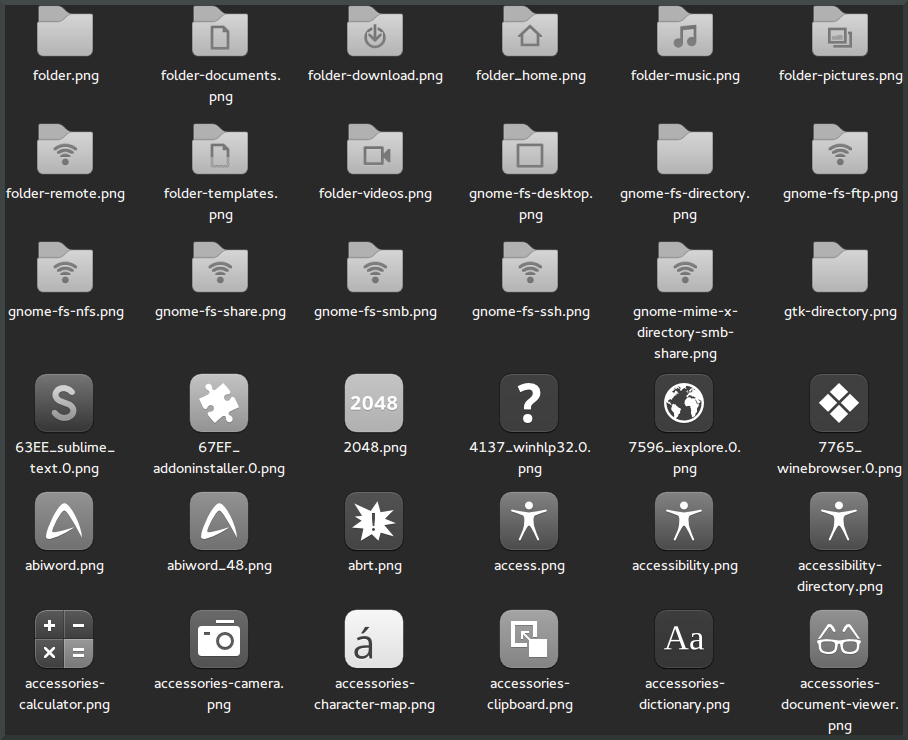The width and height of the screenshot is (908, 740).
Task: Select the accessories-dictionary.png Aa icon
Action: (x=684, y=639)
